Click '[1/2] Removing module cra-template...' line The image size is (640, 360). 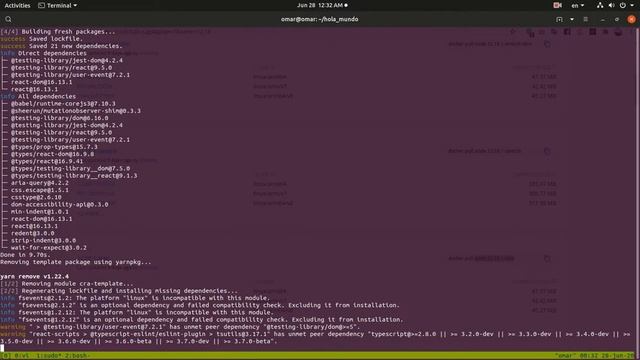pos(67,283)
